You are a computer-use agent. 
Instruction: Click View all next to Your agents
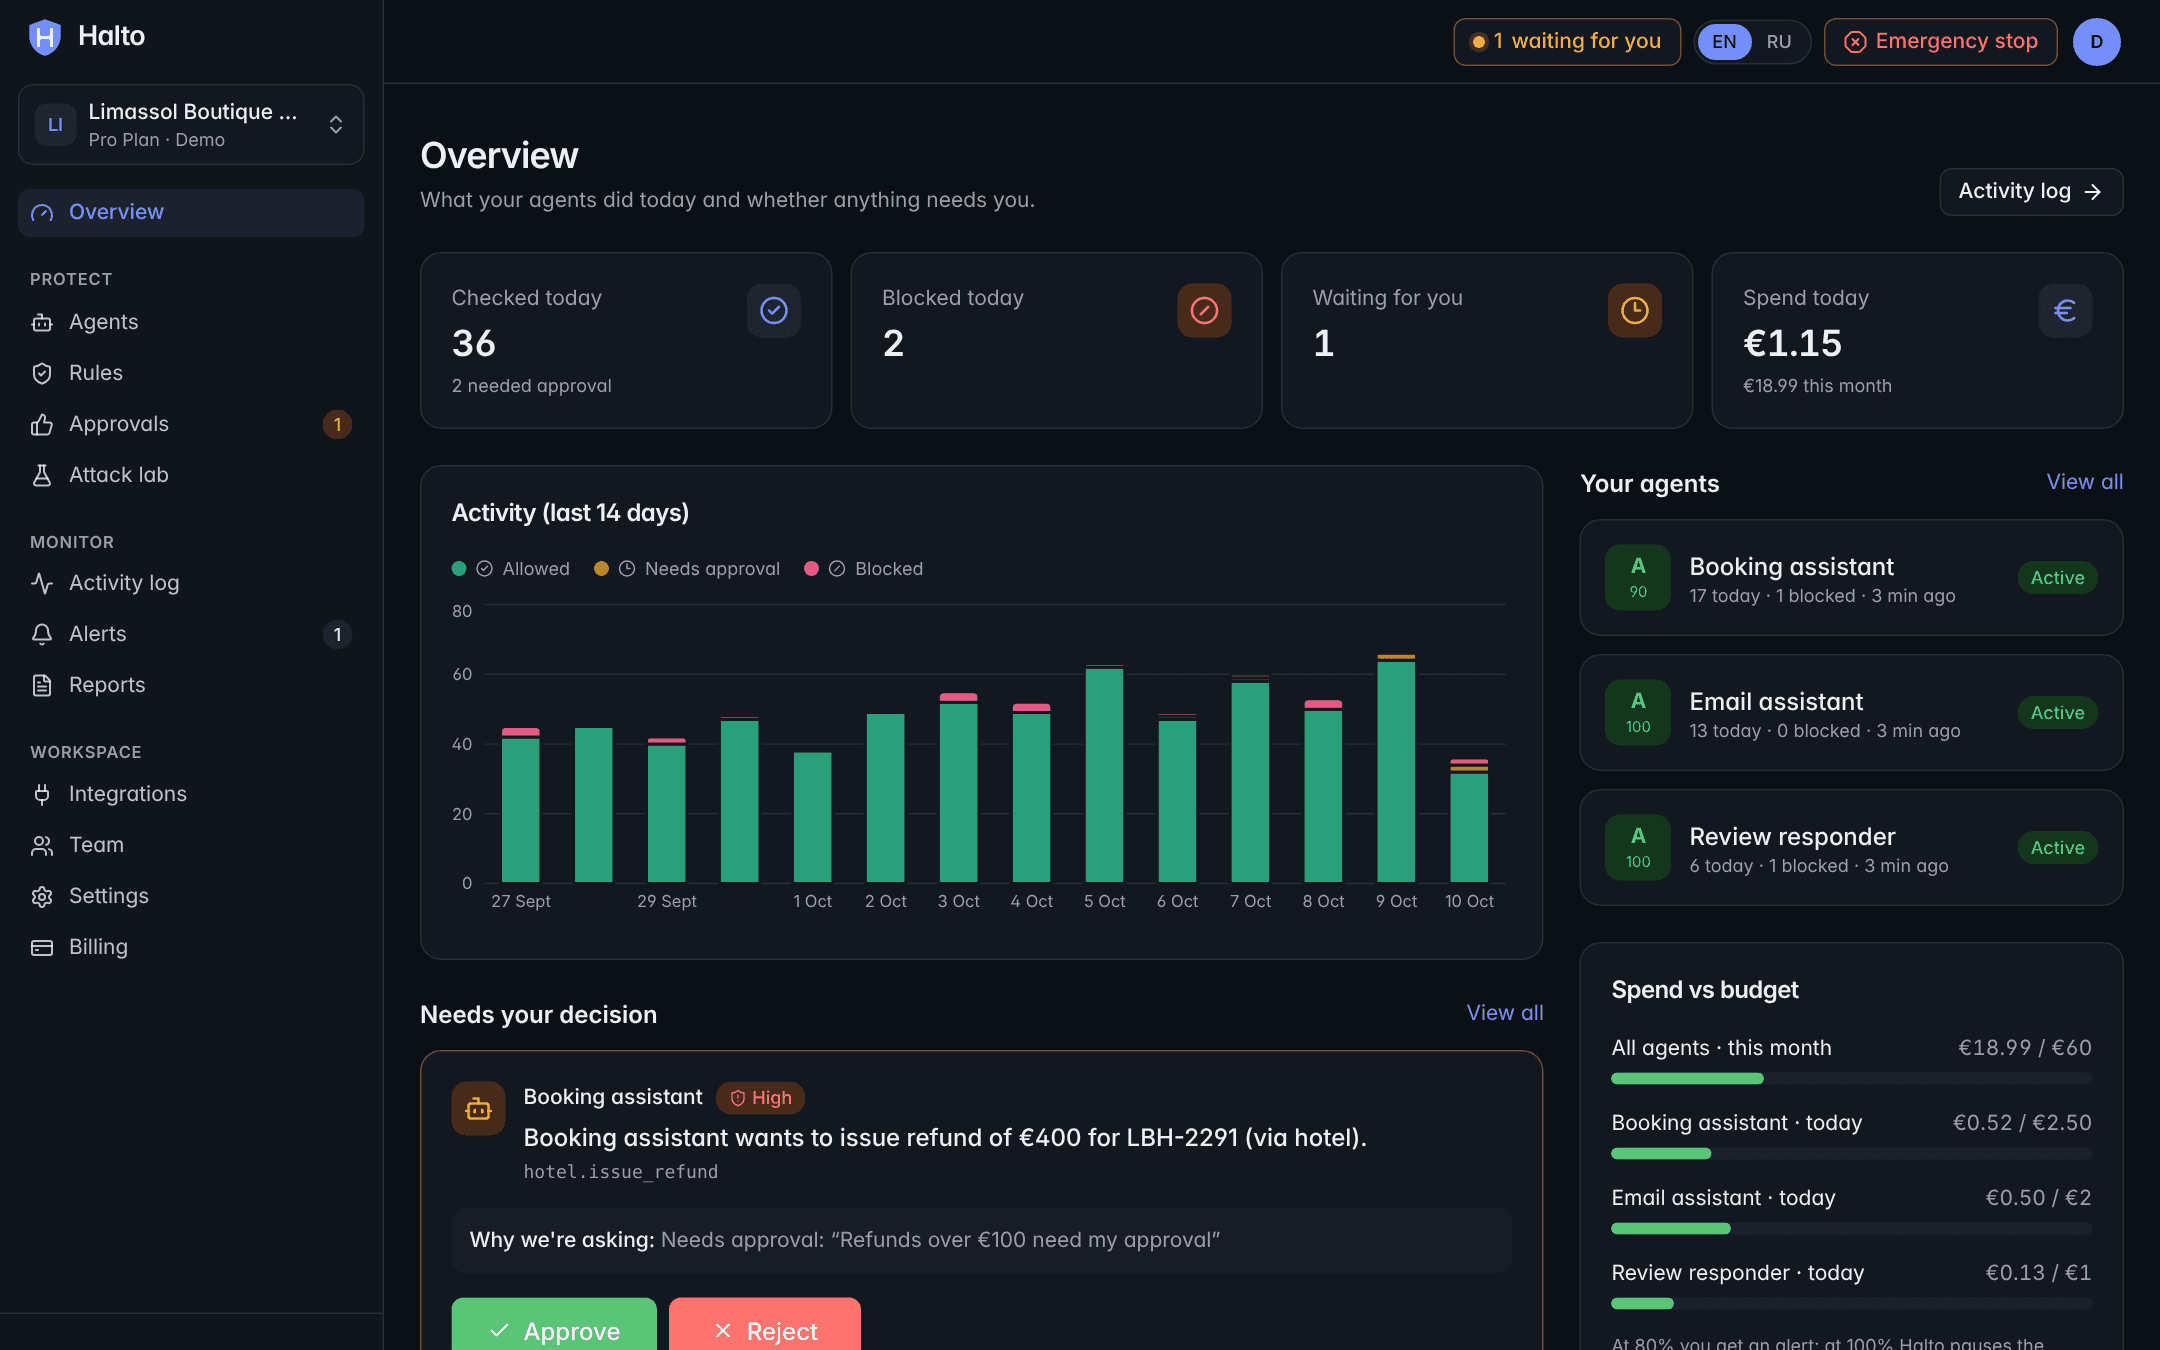point(2085,482)
